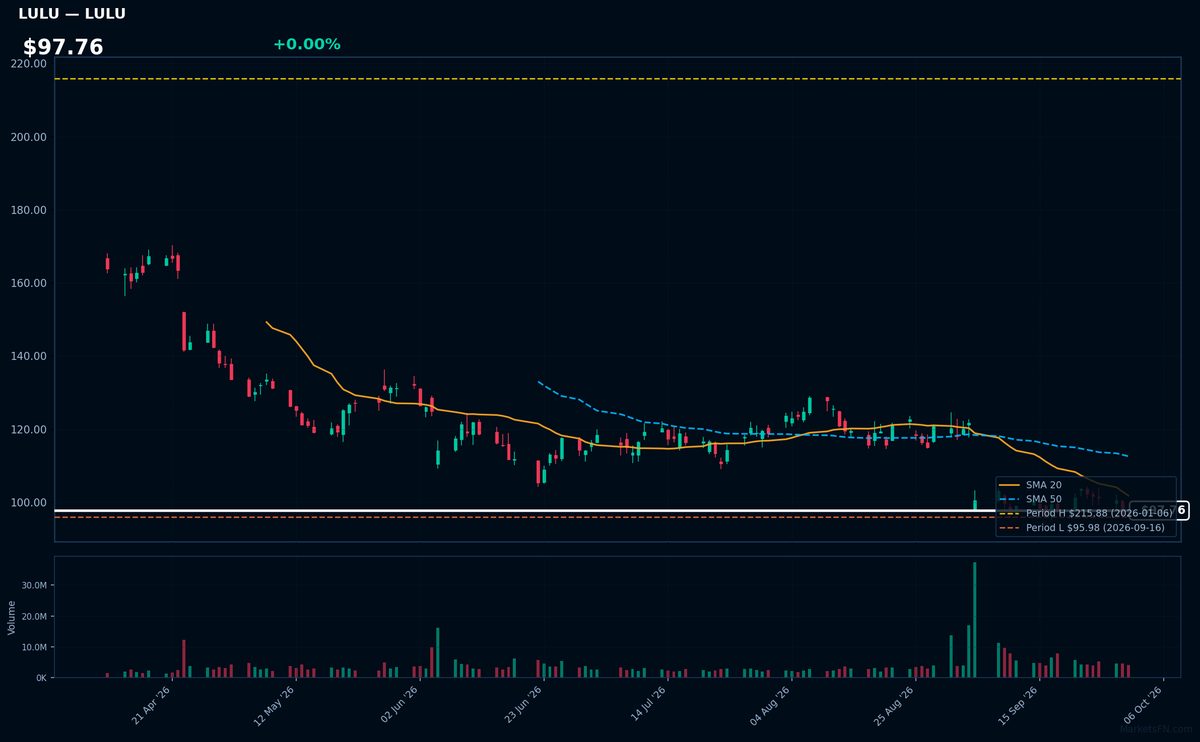The height and width of the screenshot is (742, 1200).
Task: Click the "23 Jun '26" date label
Action: pos(523,705)
